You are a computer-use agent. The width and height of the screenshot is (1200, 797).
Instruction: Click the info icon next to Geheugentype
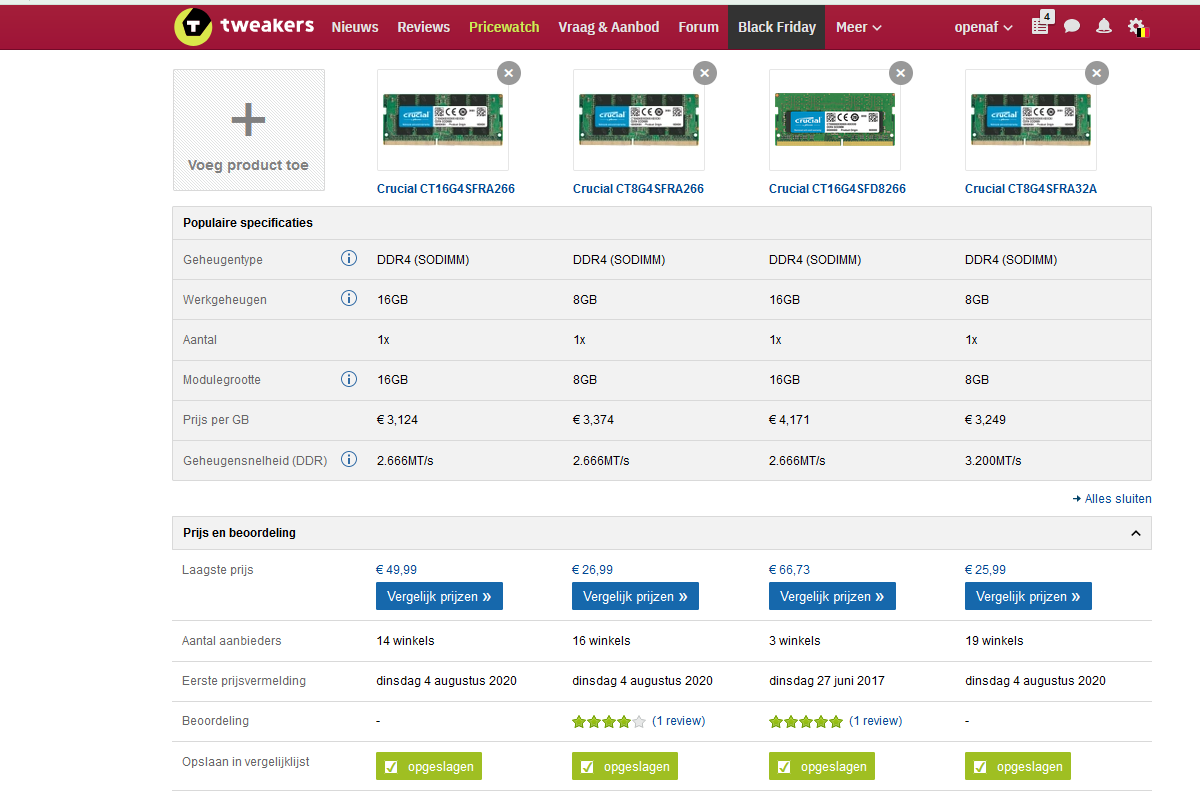coord(349,259)
